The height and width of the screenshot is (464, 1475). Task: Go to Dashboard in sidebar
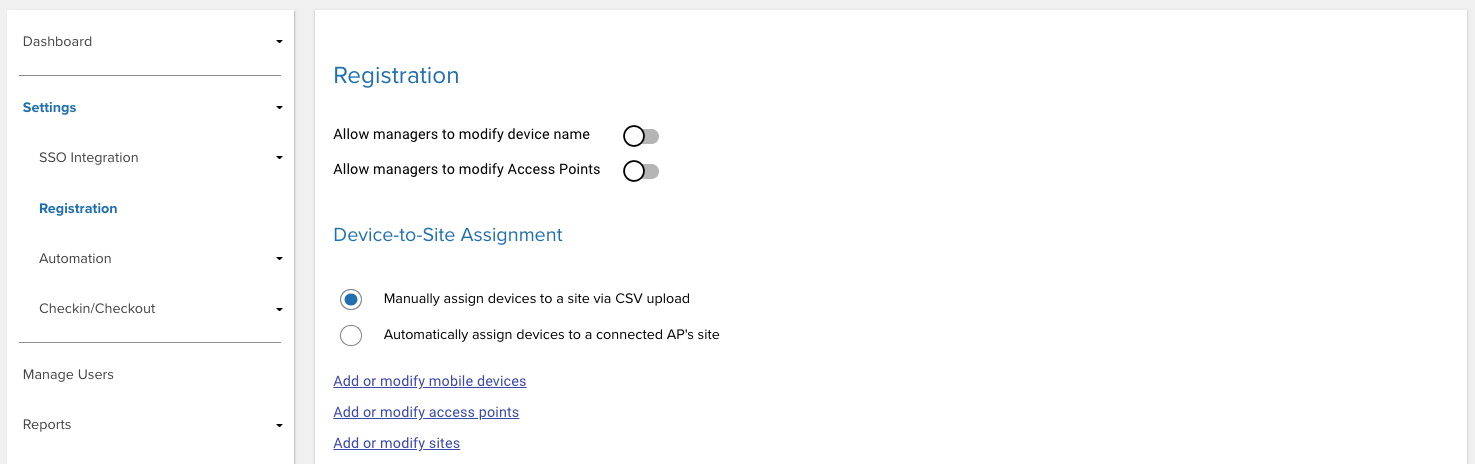tap(57, 42)
